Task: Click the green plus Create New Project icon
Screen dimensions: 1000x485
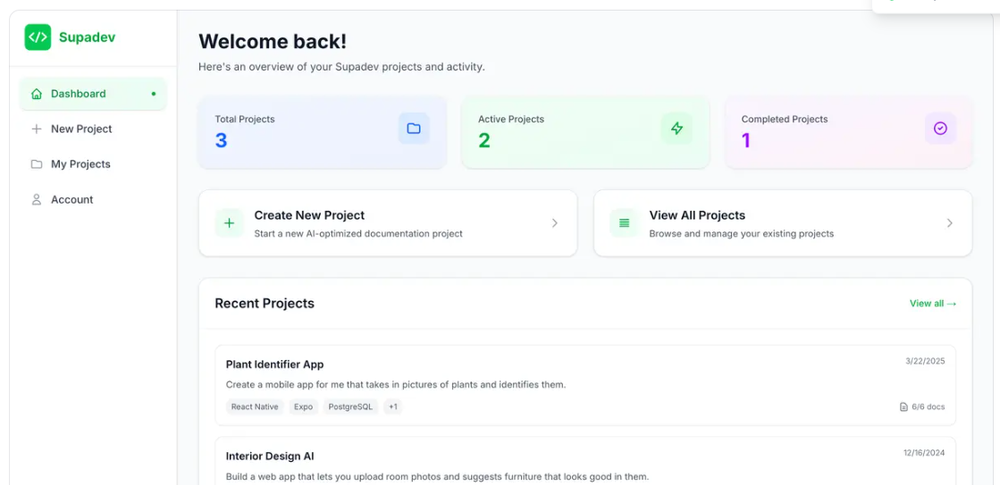Action: [229, 223]
